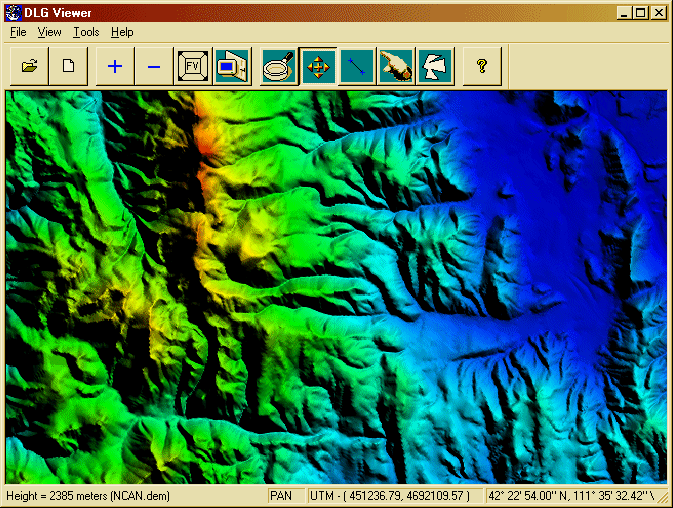Viewport: 673px width, 508px height.
Task: Click the blue screen overview icon
Action: coord(231,67)
